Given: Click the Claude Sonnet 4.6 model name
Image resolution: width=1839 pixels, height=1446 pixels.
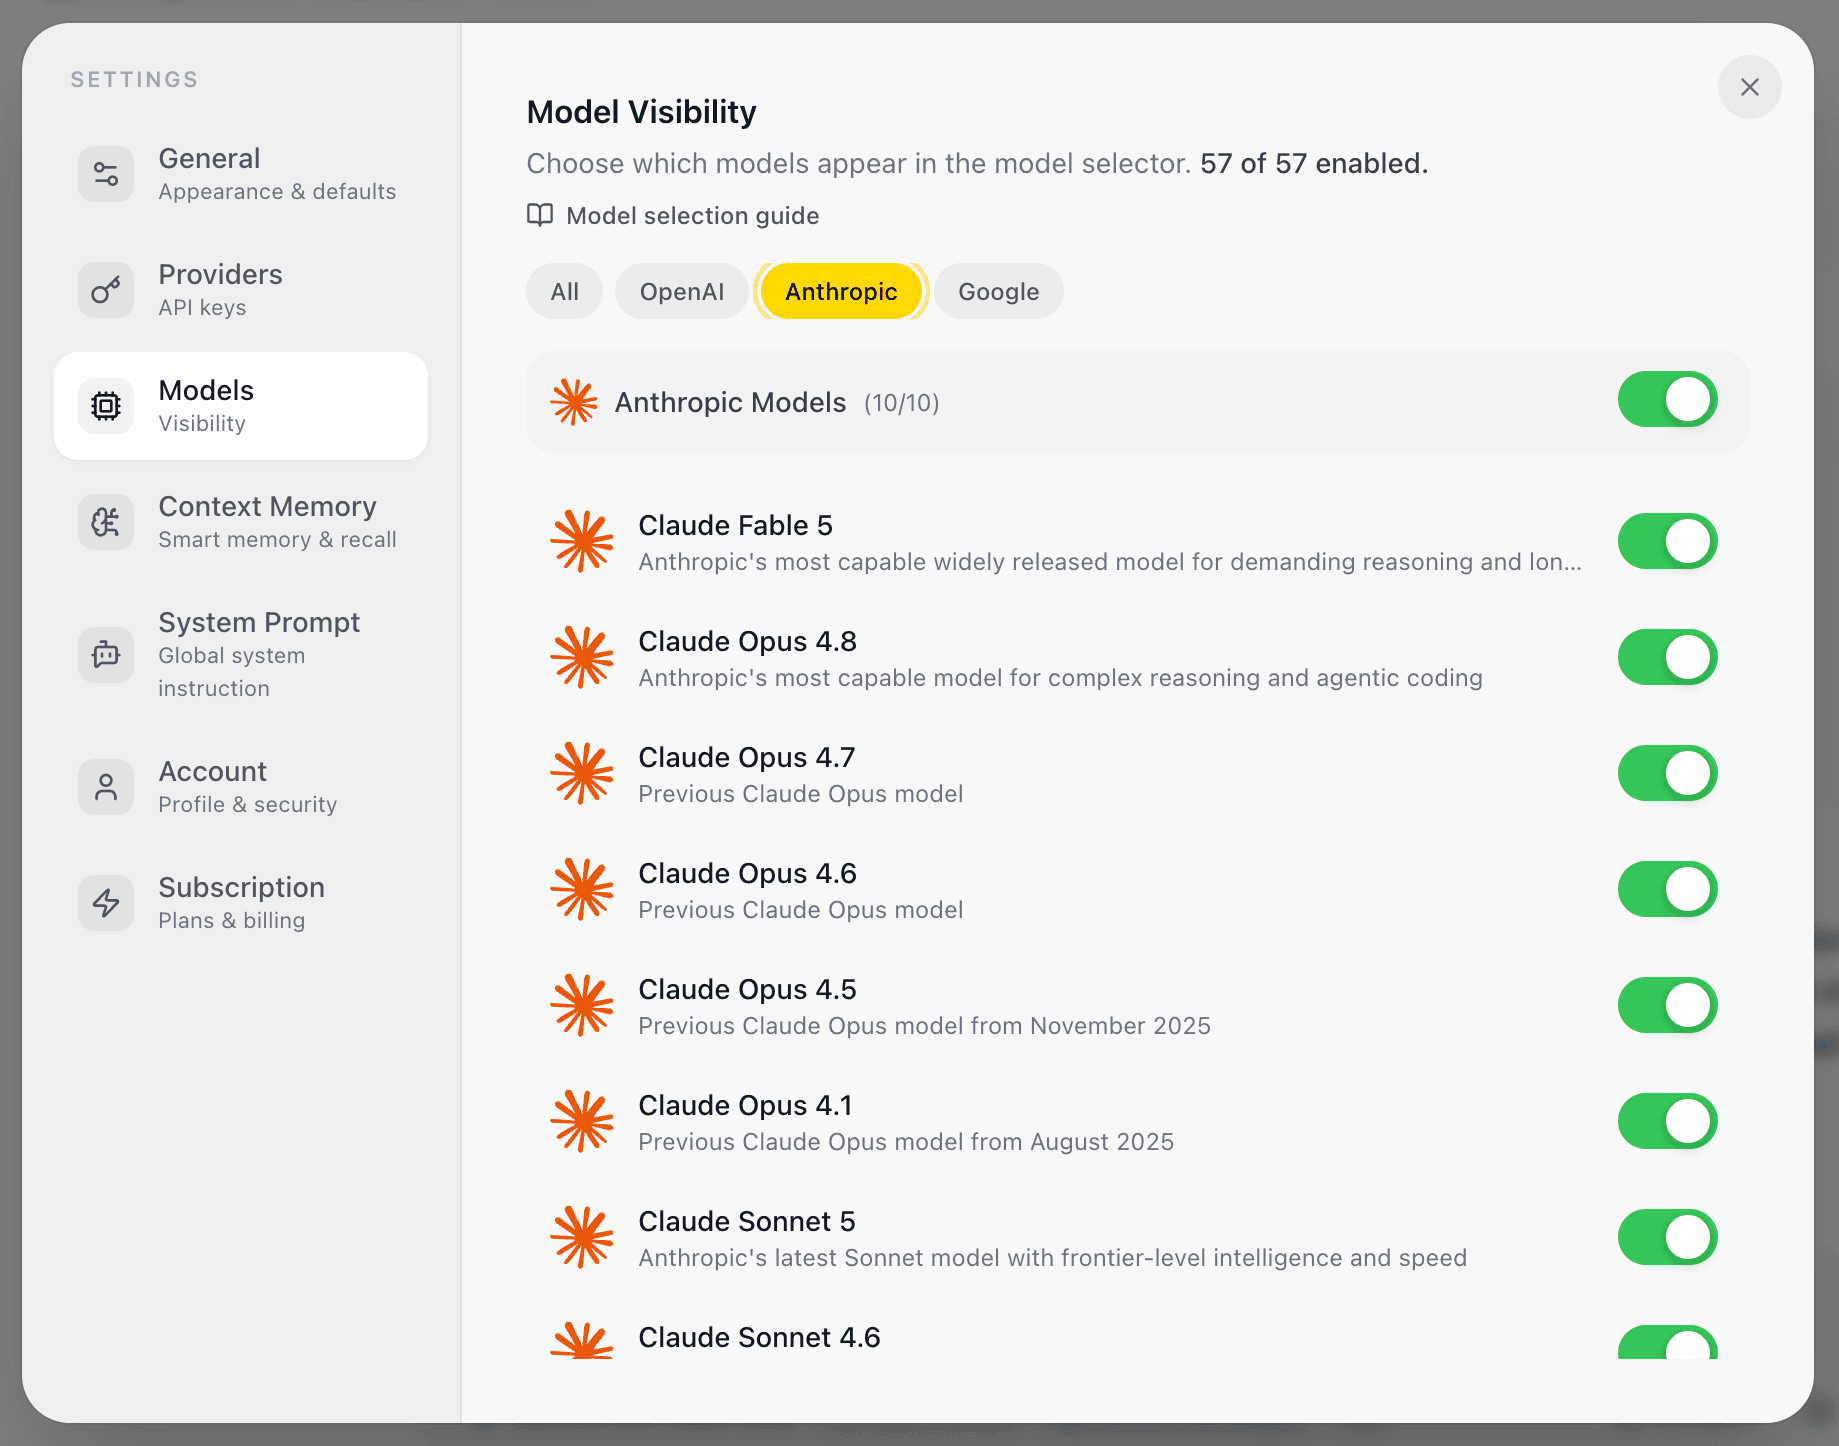Looking at the screenshot, I should [x=759, y=1337].
